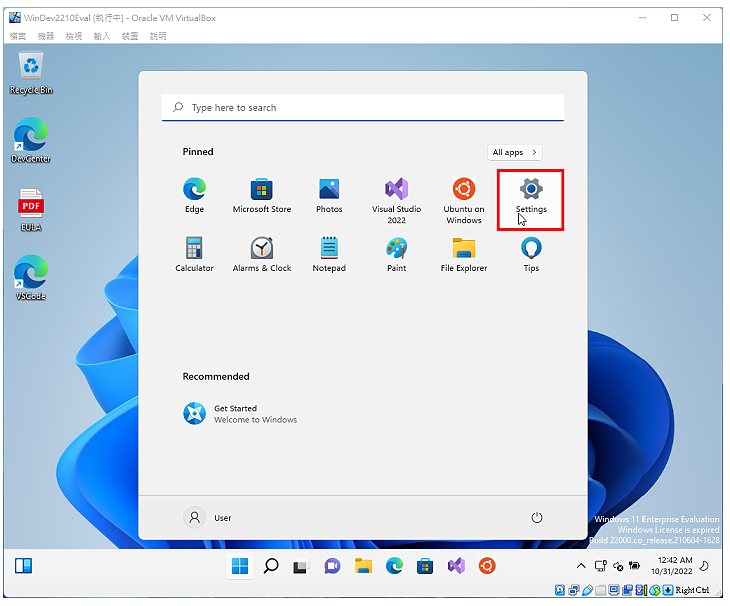730x606 pixels.
Task: Select the VSCode desktop shortcut
Action: (x=31, y=278)
